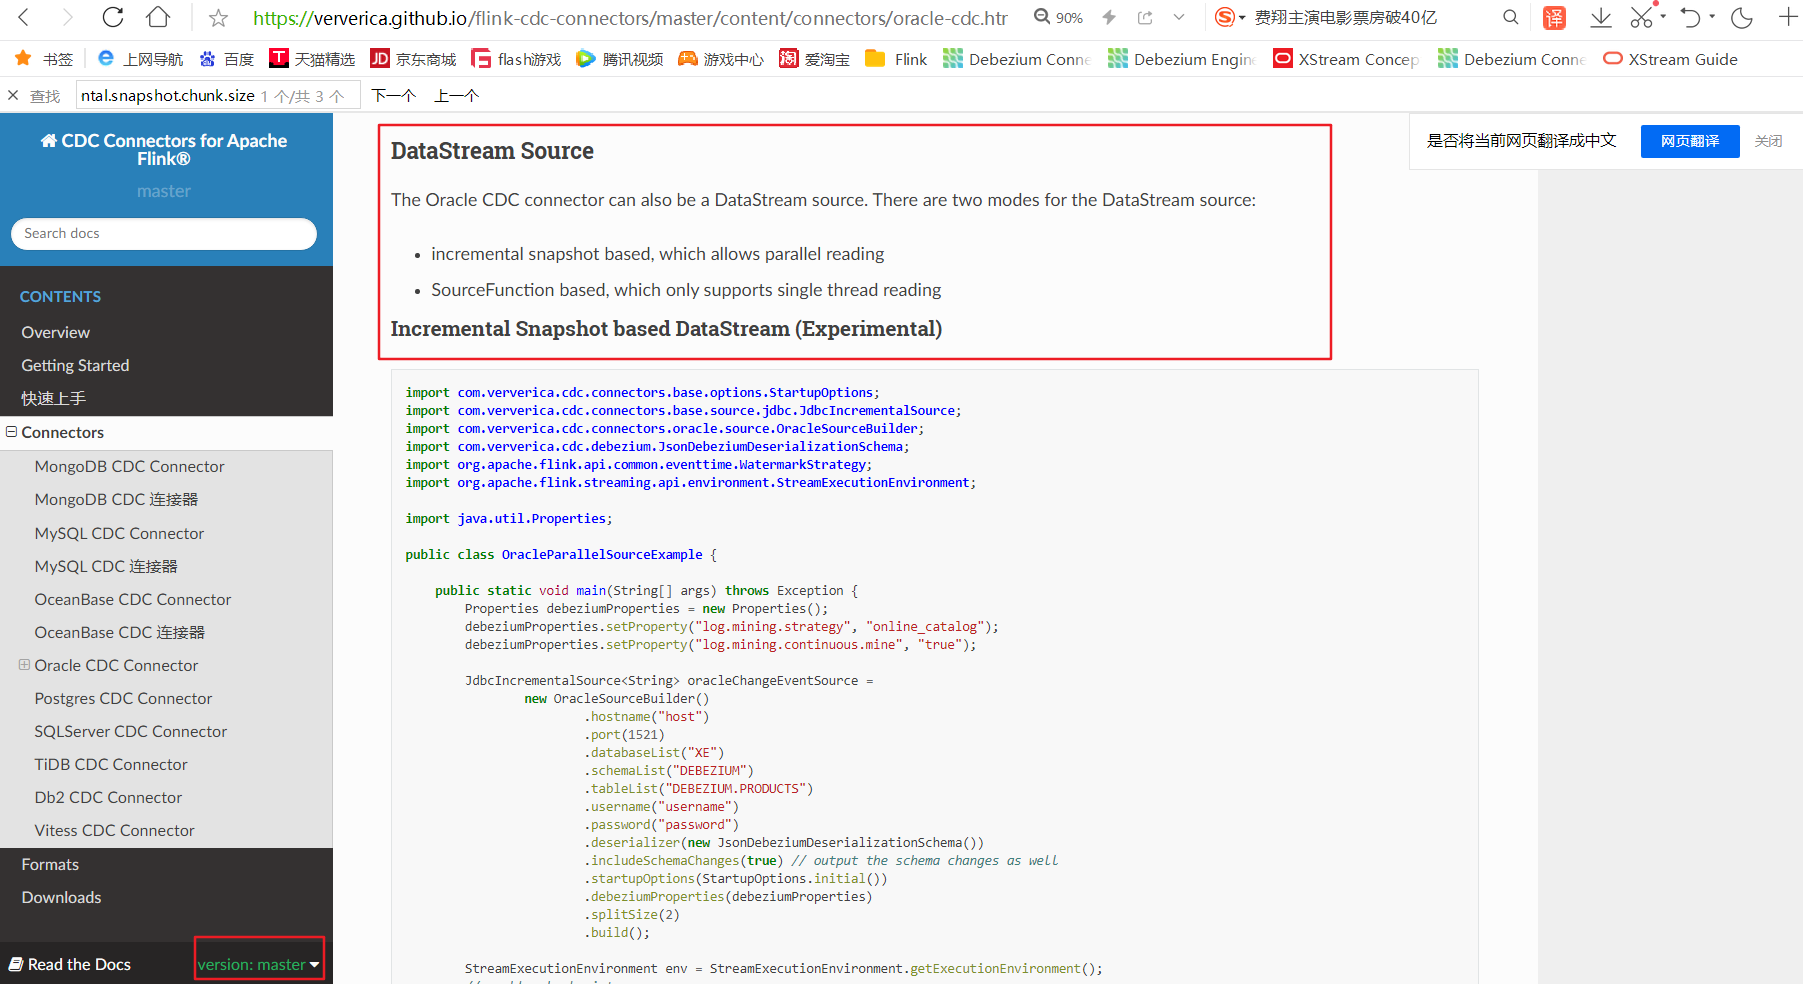Open a new tab with plus icon
This screenshot has height=984, width=1803.
[1788, 17]
